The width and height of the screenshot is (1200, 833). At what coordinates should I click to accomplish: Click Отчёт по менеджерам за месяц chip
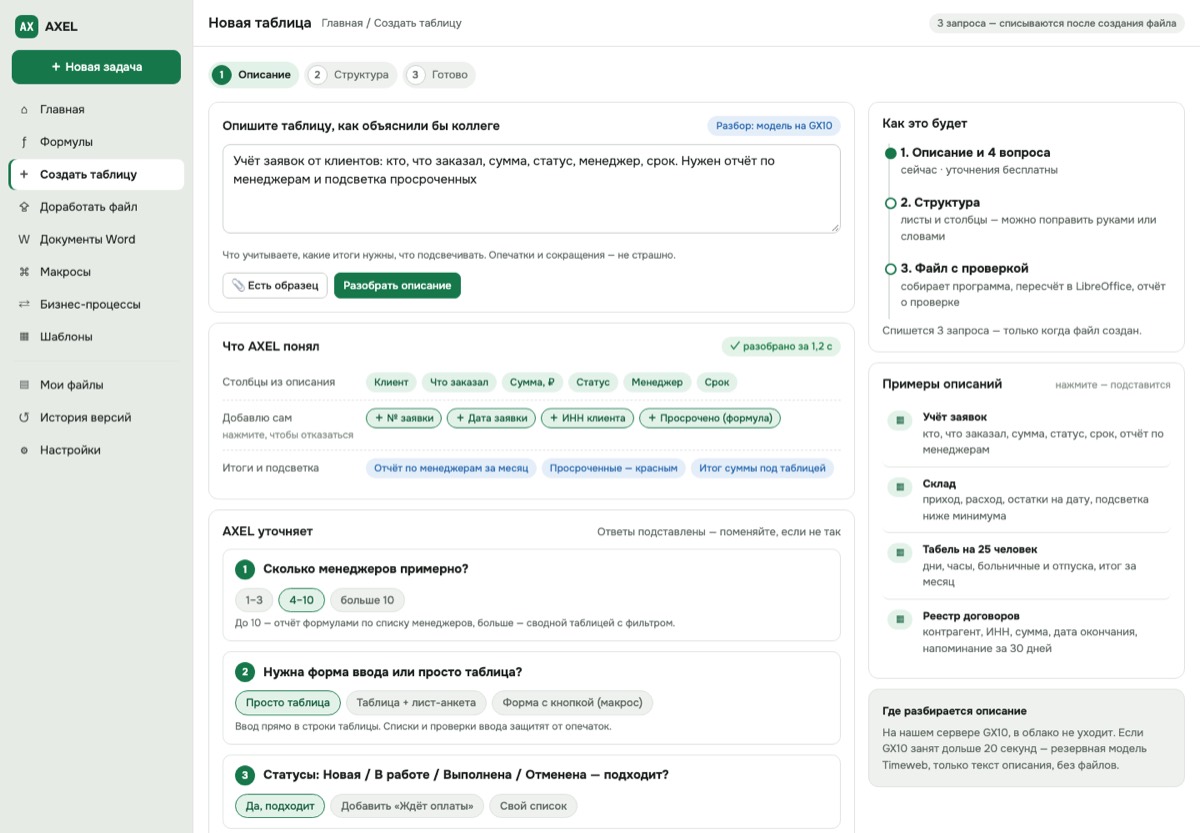click(x=451, y=468)
